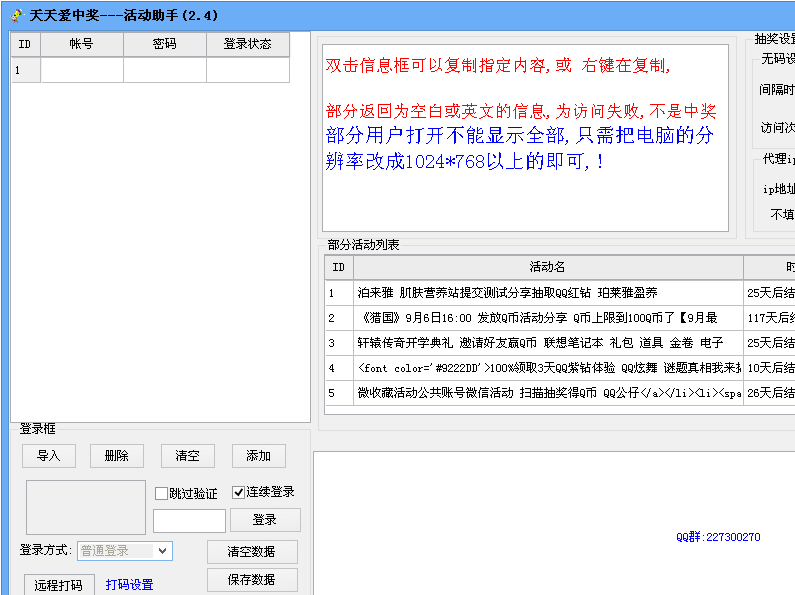Click the captcha image box
The image size is (795, 595).
point(86,507)
